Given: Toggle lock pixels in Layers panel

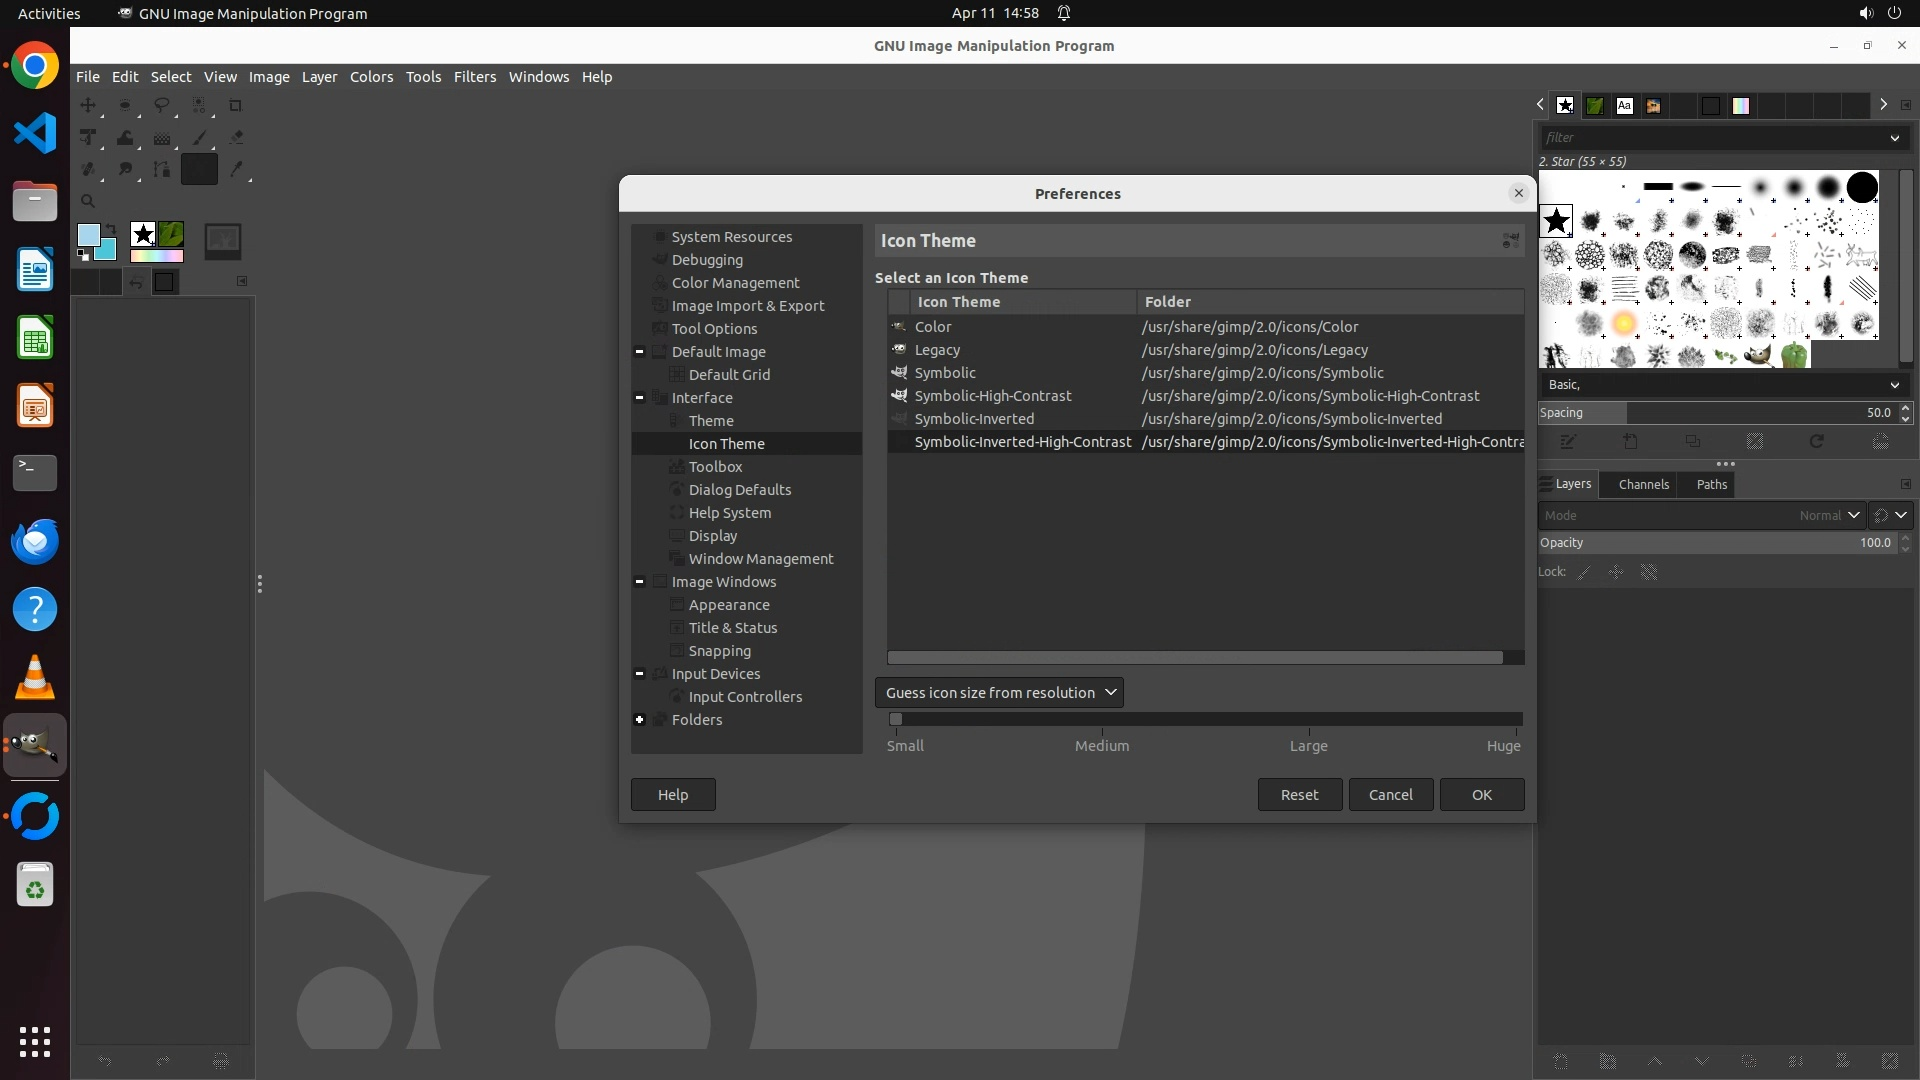Looking at the screenshot, I should (x=1584, y=572).
